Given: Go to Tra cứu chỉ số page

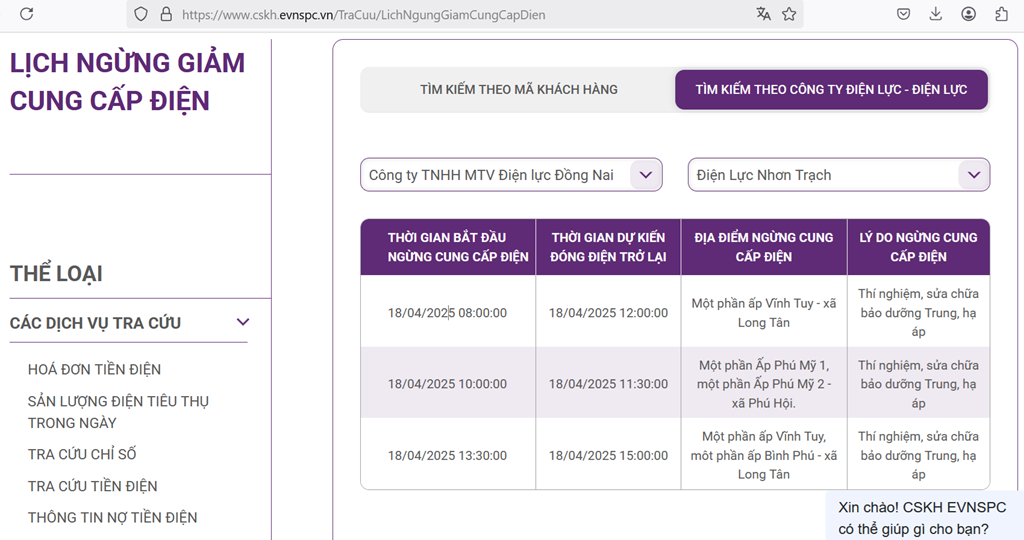Looking at the screenshot, I should [x=82, y=454].
